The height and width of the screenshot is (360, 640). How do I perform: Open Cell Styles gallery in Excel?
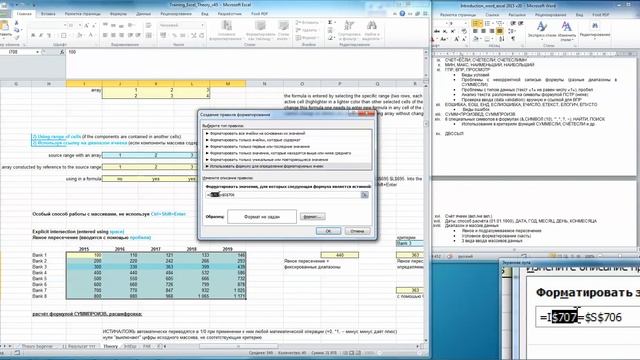click(283, 30)
